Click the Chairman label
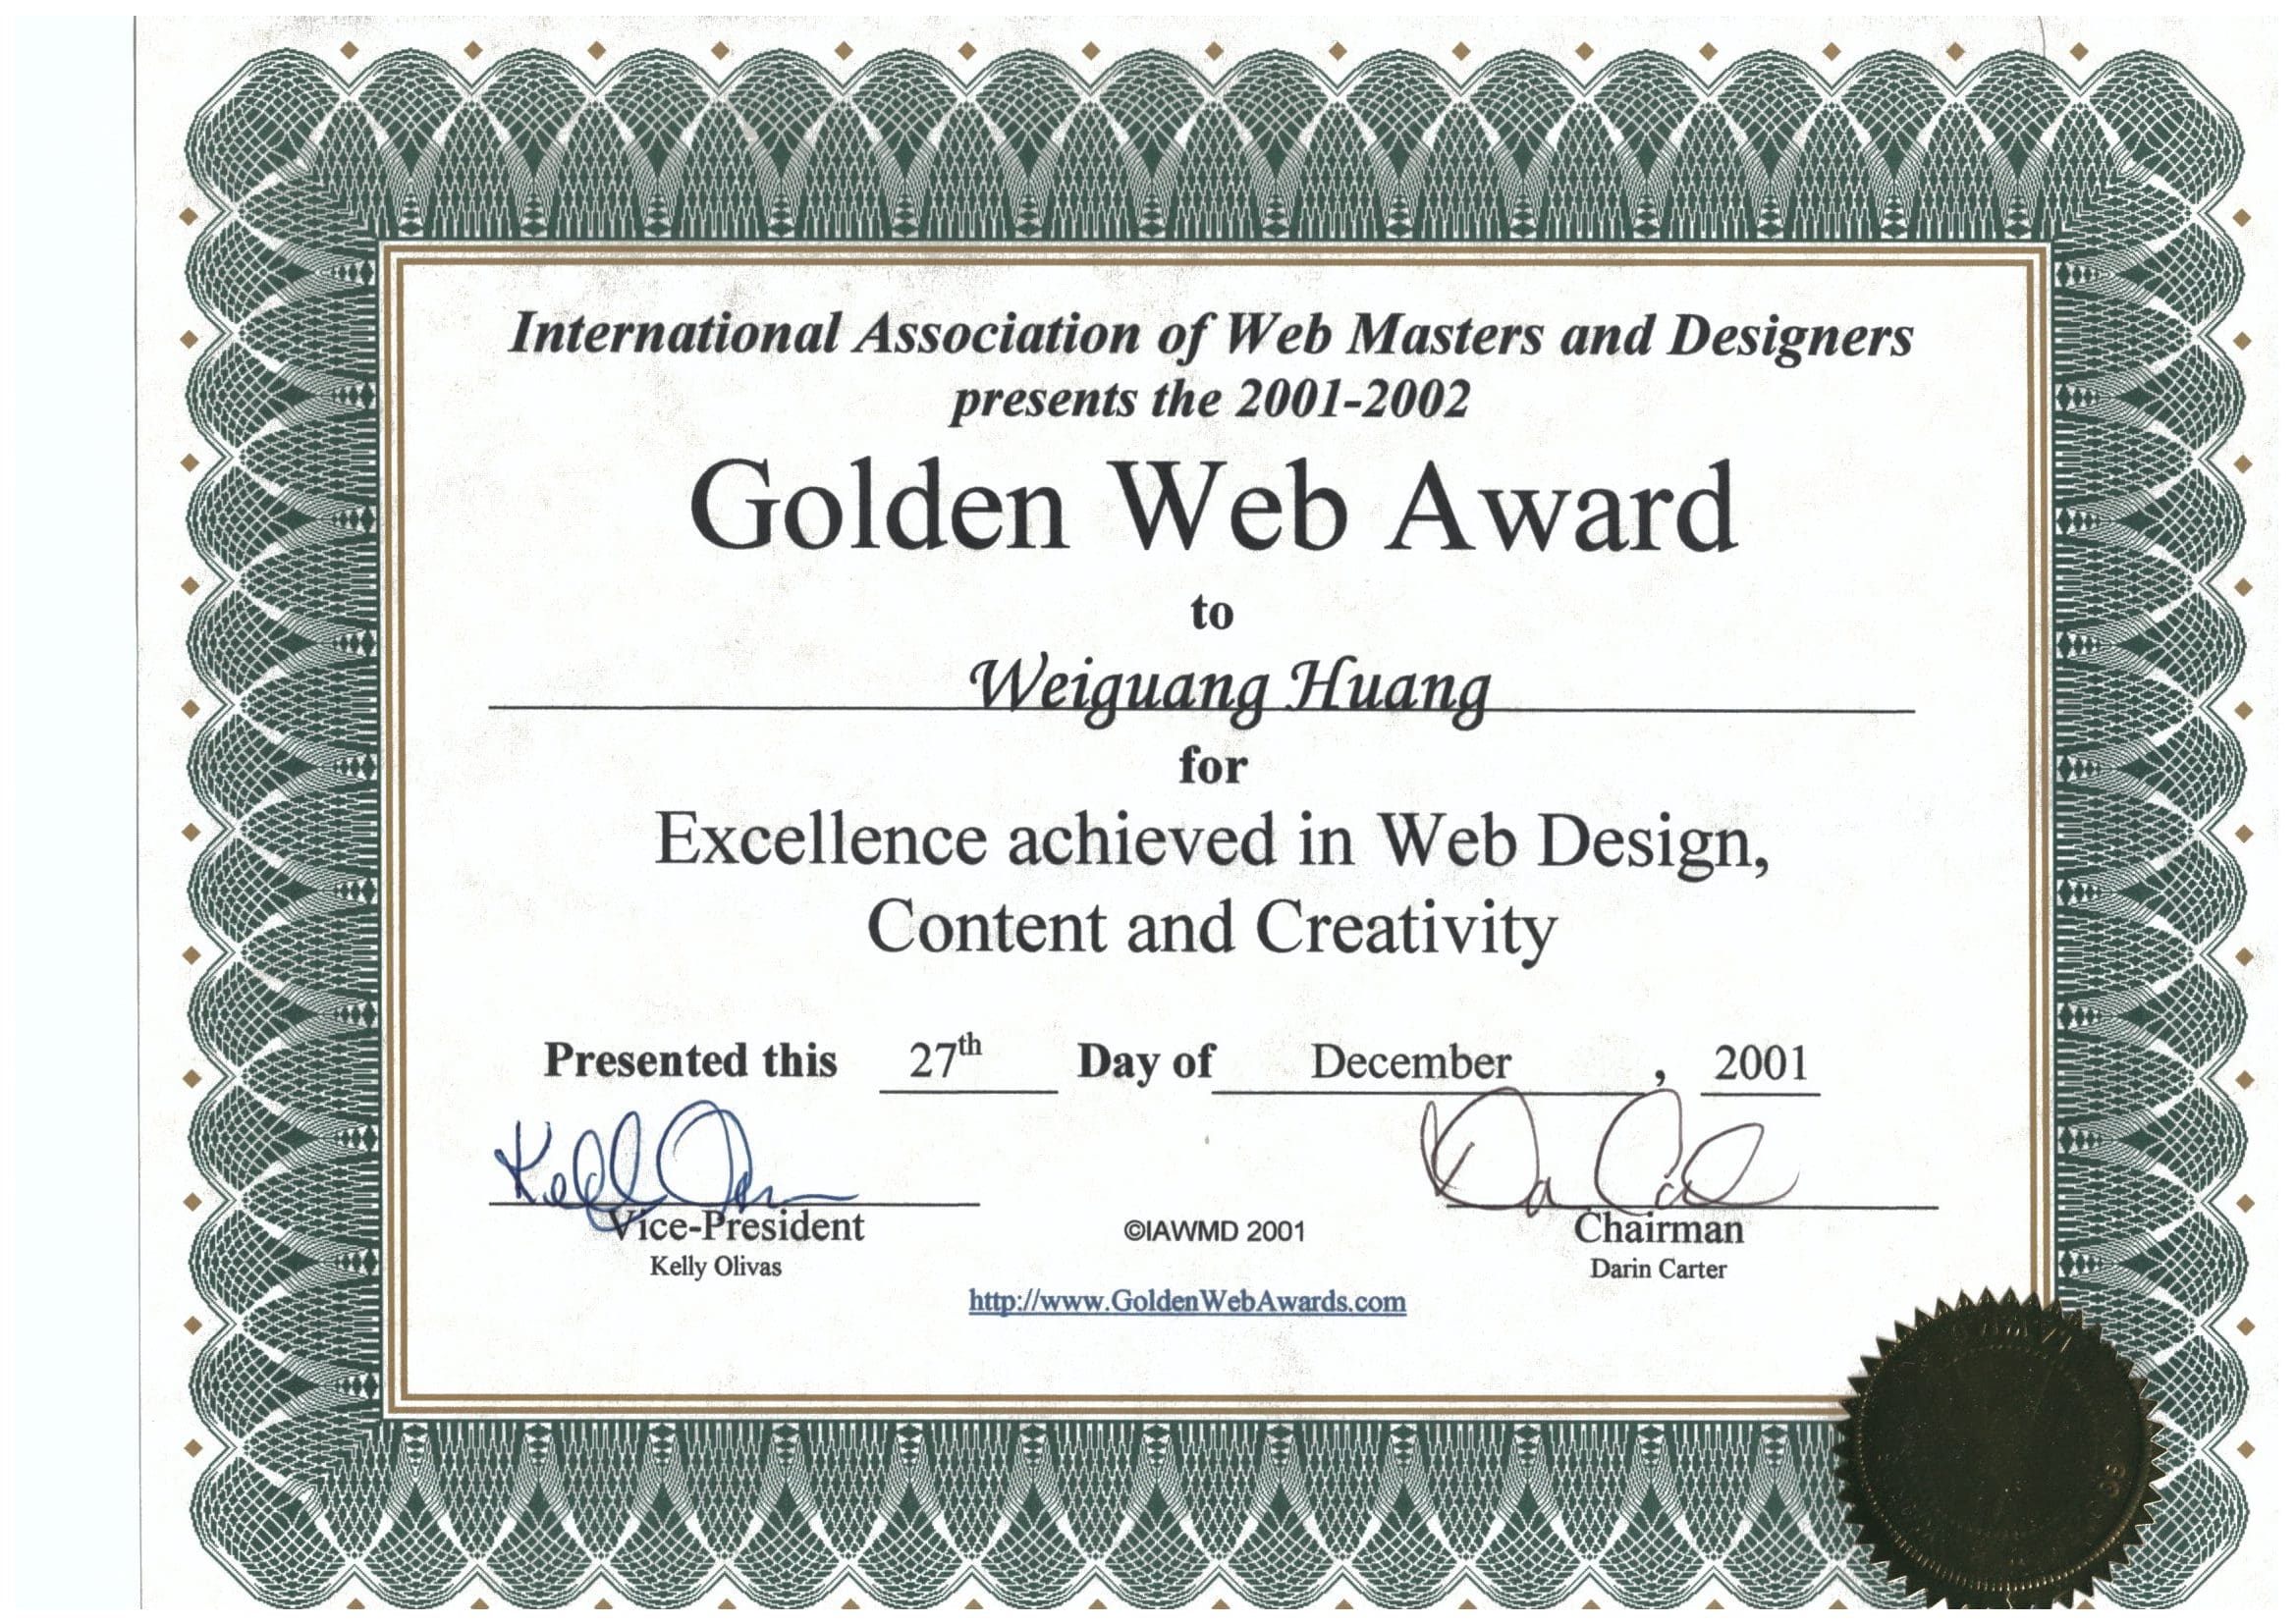Screen dimensions: 2296x1624 1658,1228
